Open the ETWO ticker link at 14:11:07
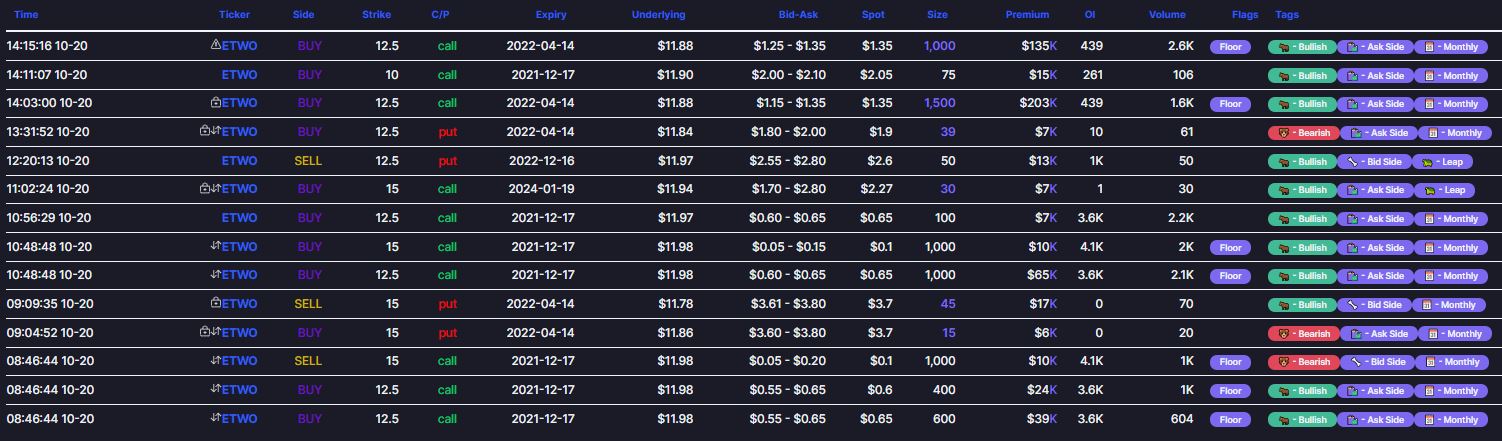 click(x=239, y=75)
